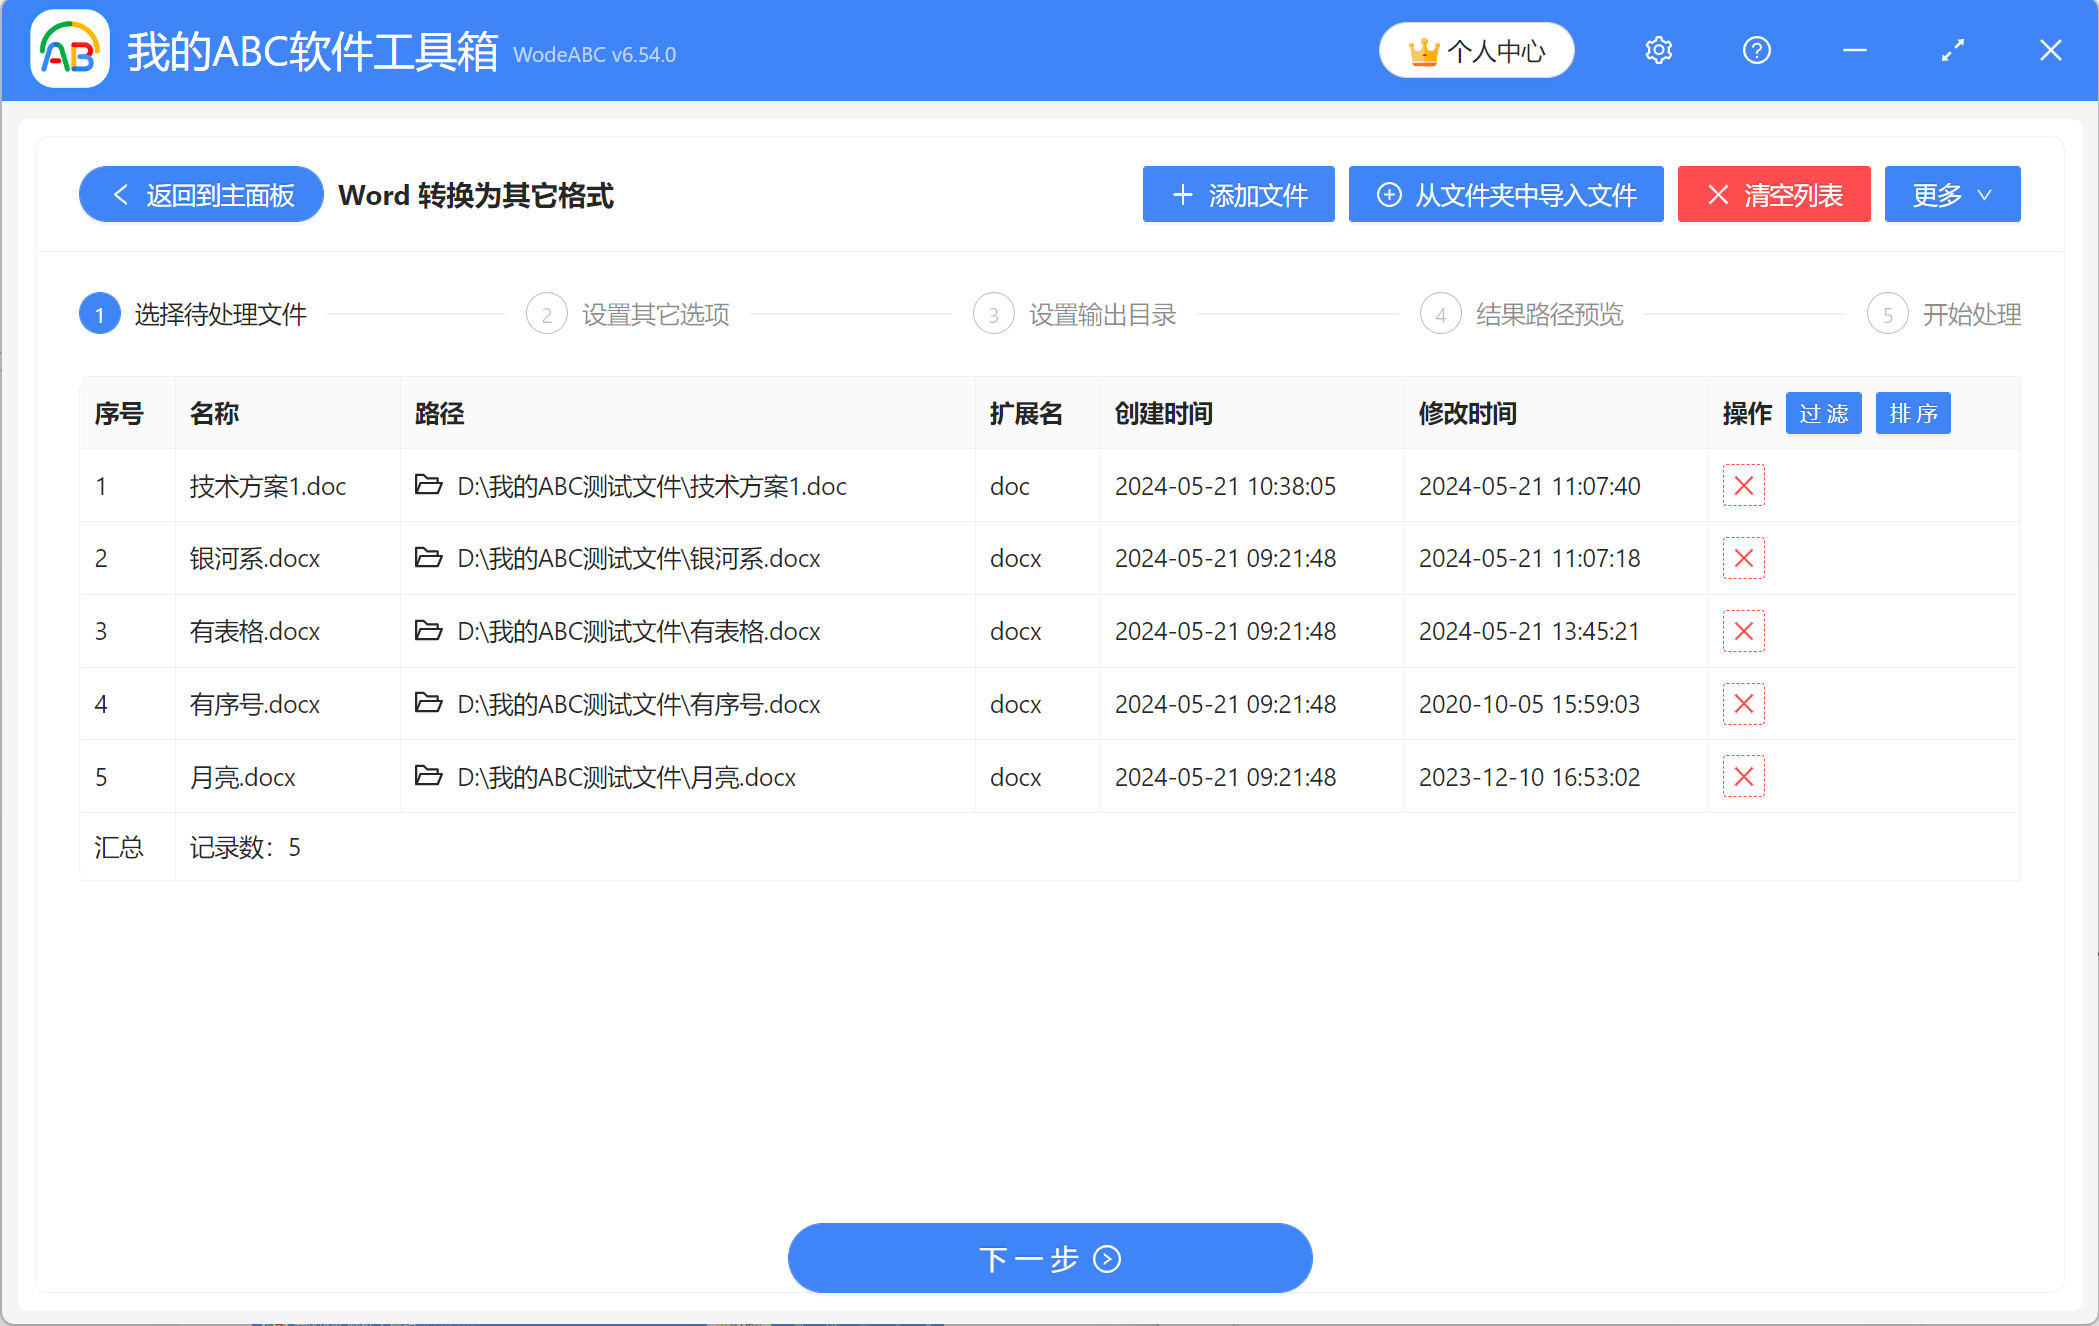Click 返回到主面板 to go back
Screen dimensions: 2099x1326
click(199, 194)
